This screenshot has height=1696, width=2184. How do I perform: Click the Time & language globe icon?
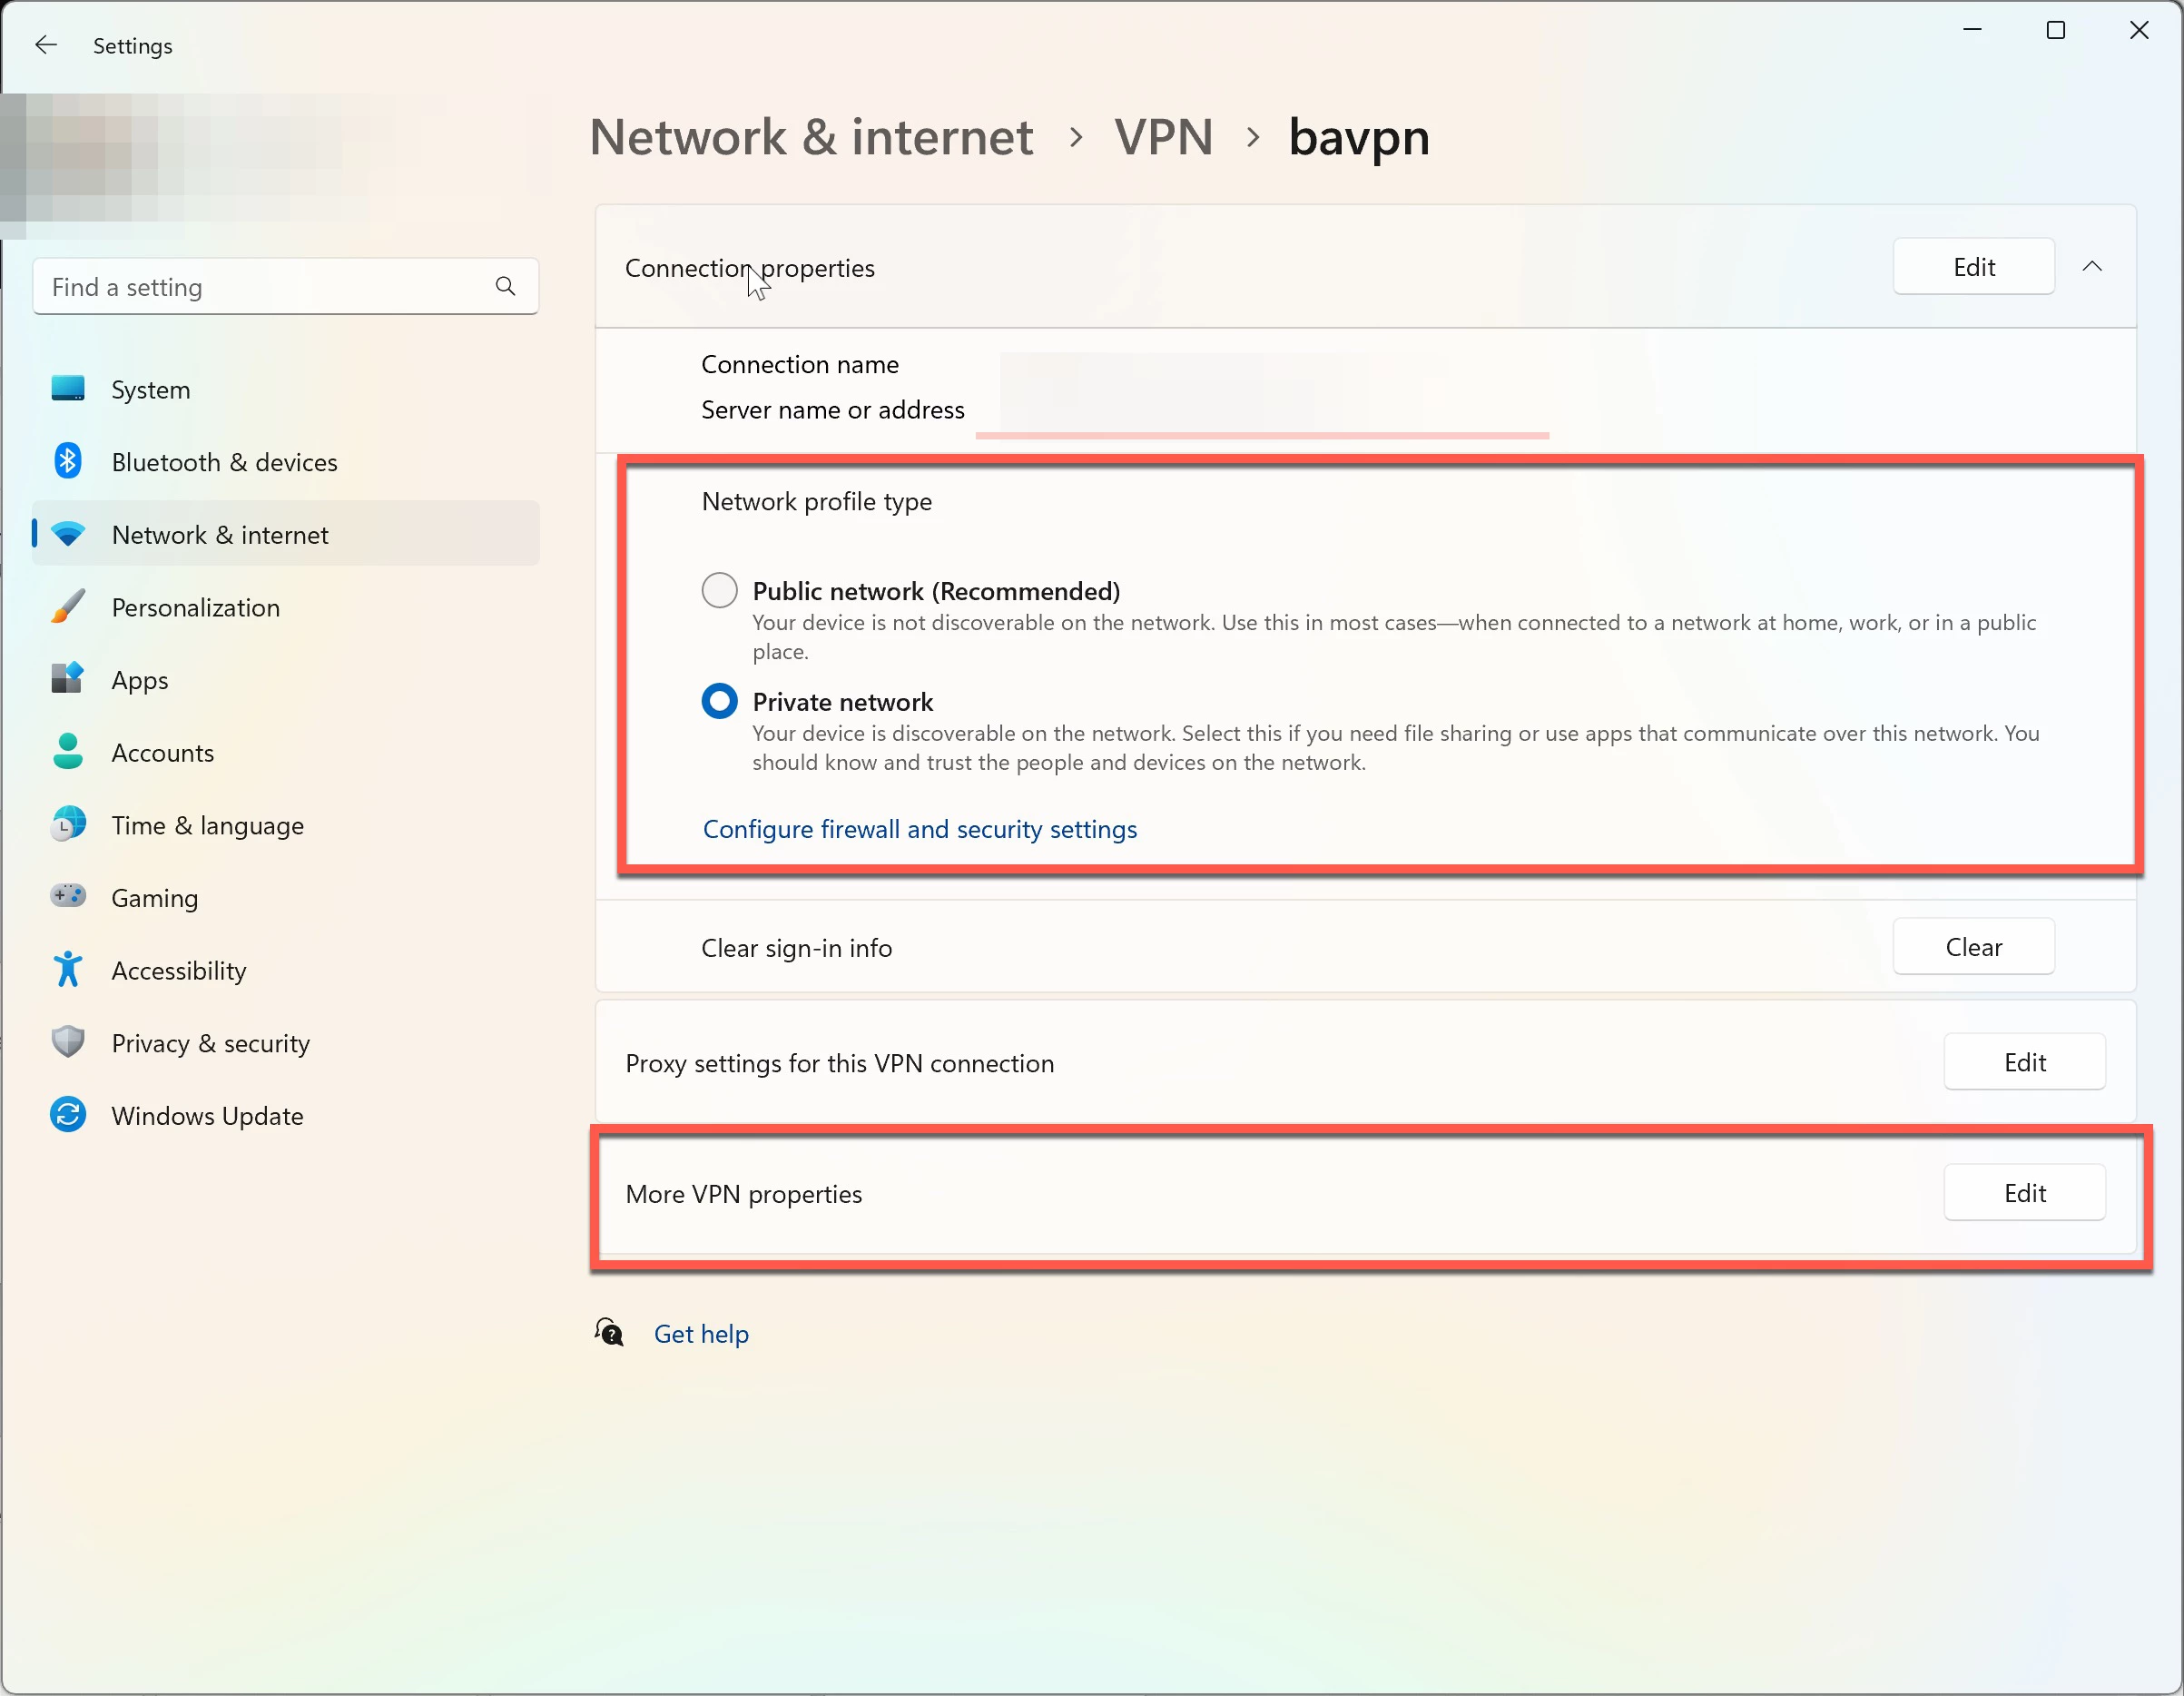(68, 825)
